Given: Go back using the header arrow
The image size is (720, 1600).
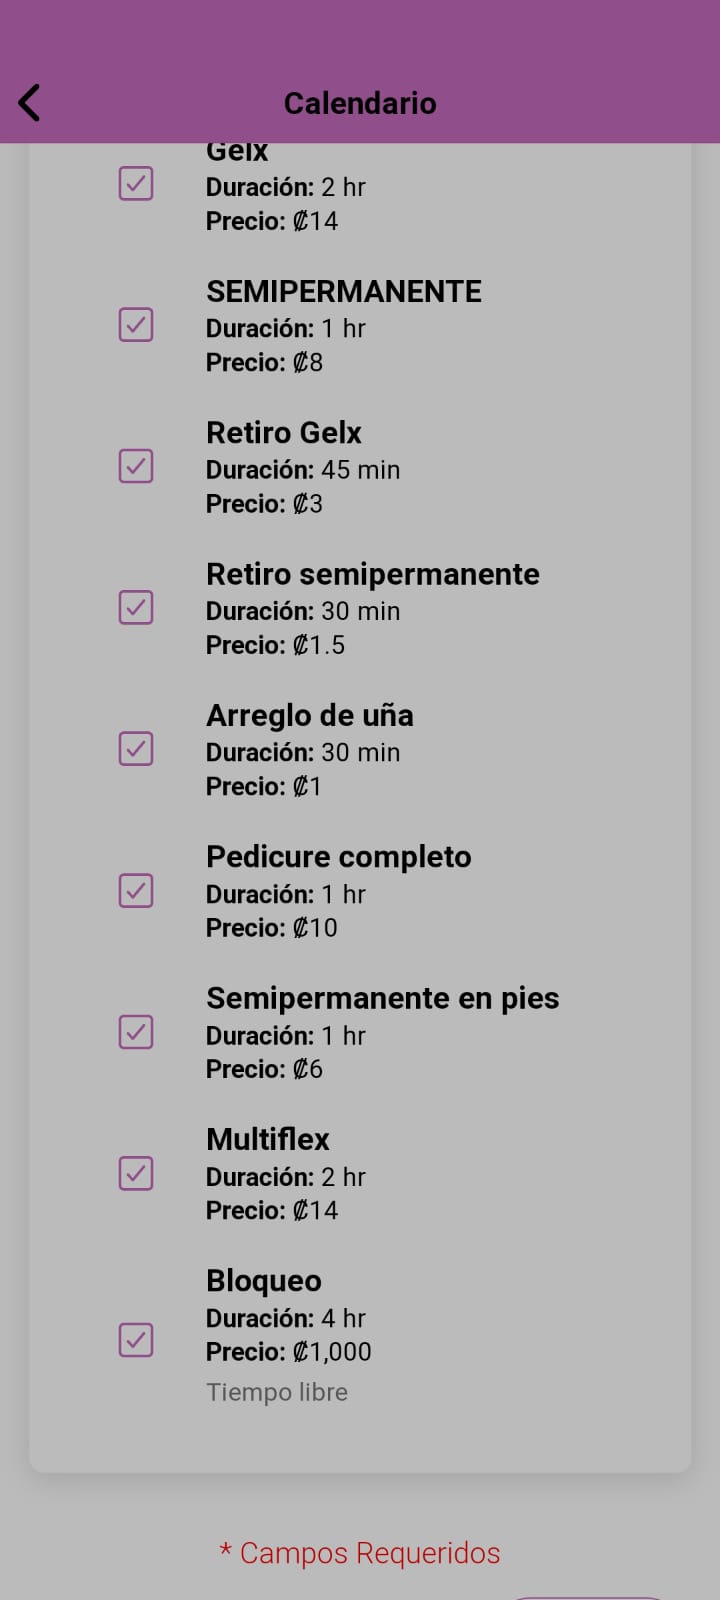Looking at the screenshot, I should 30,103.
